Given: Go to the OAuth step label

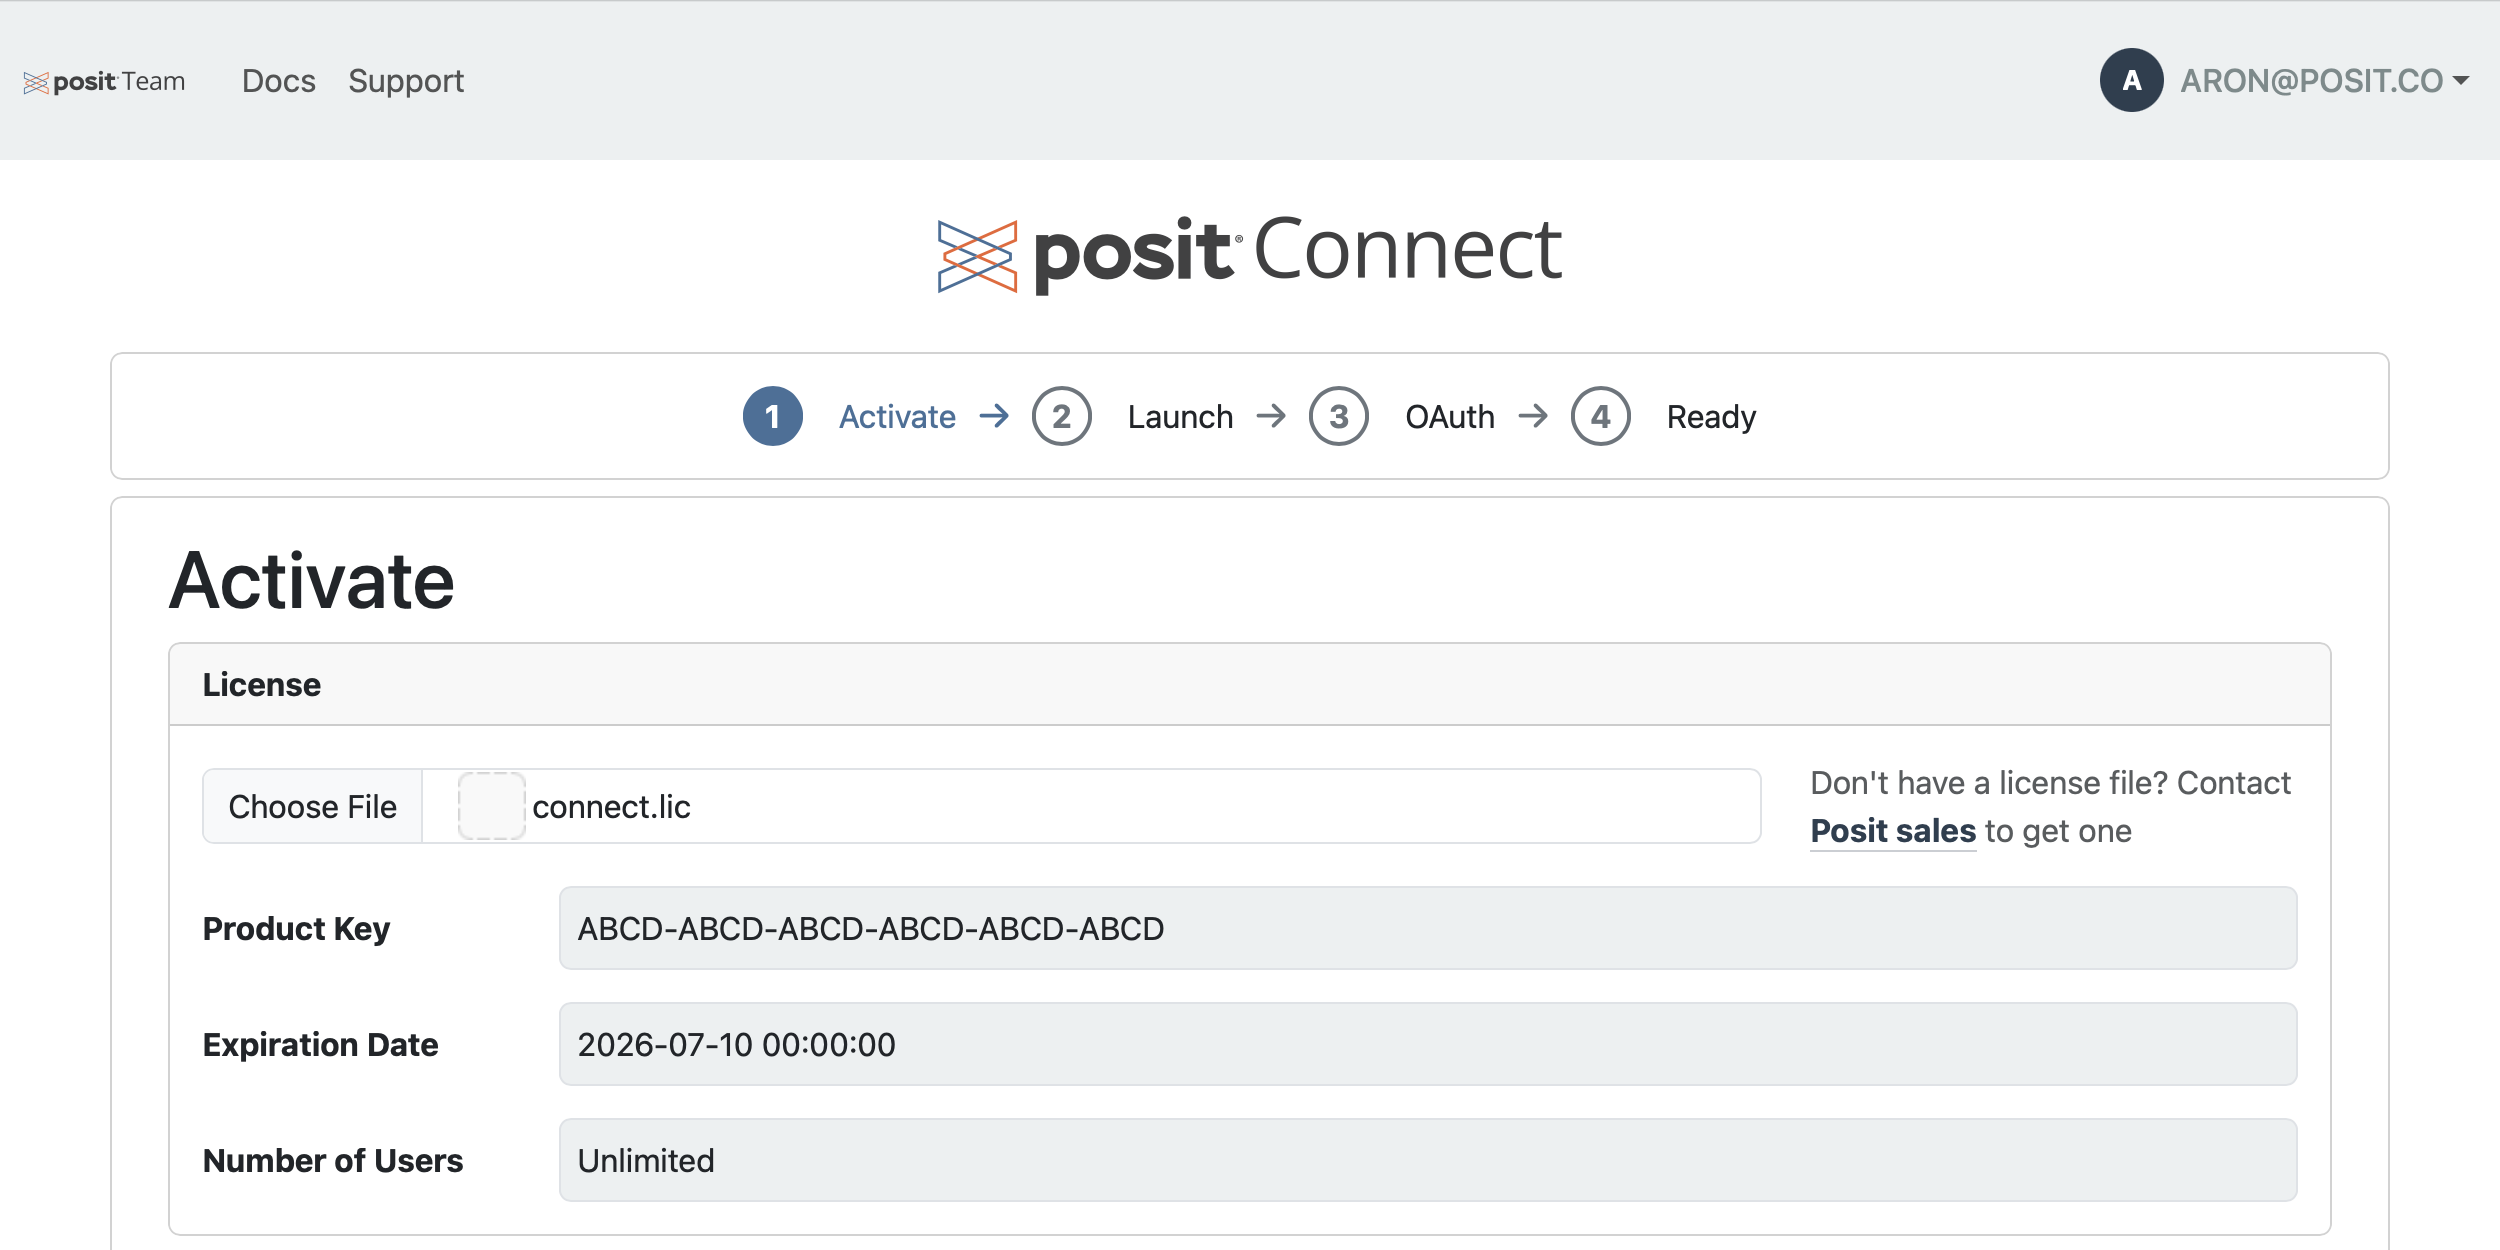Looking at the screenshot, I should tap(1449, 417).
